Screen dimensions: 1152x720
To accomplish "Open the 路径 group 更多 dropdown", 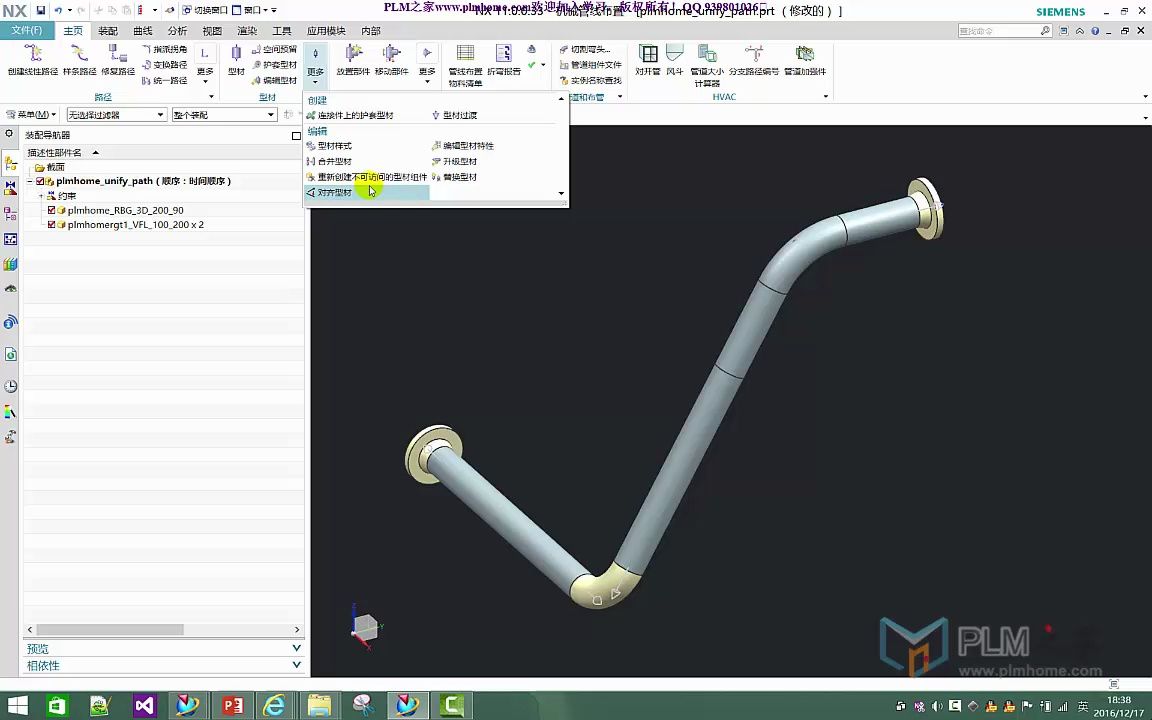I will pos(205,64).
